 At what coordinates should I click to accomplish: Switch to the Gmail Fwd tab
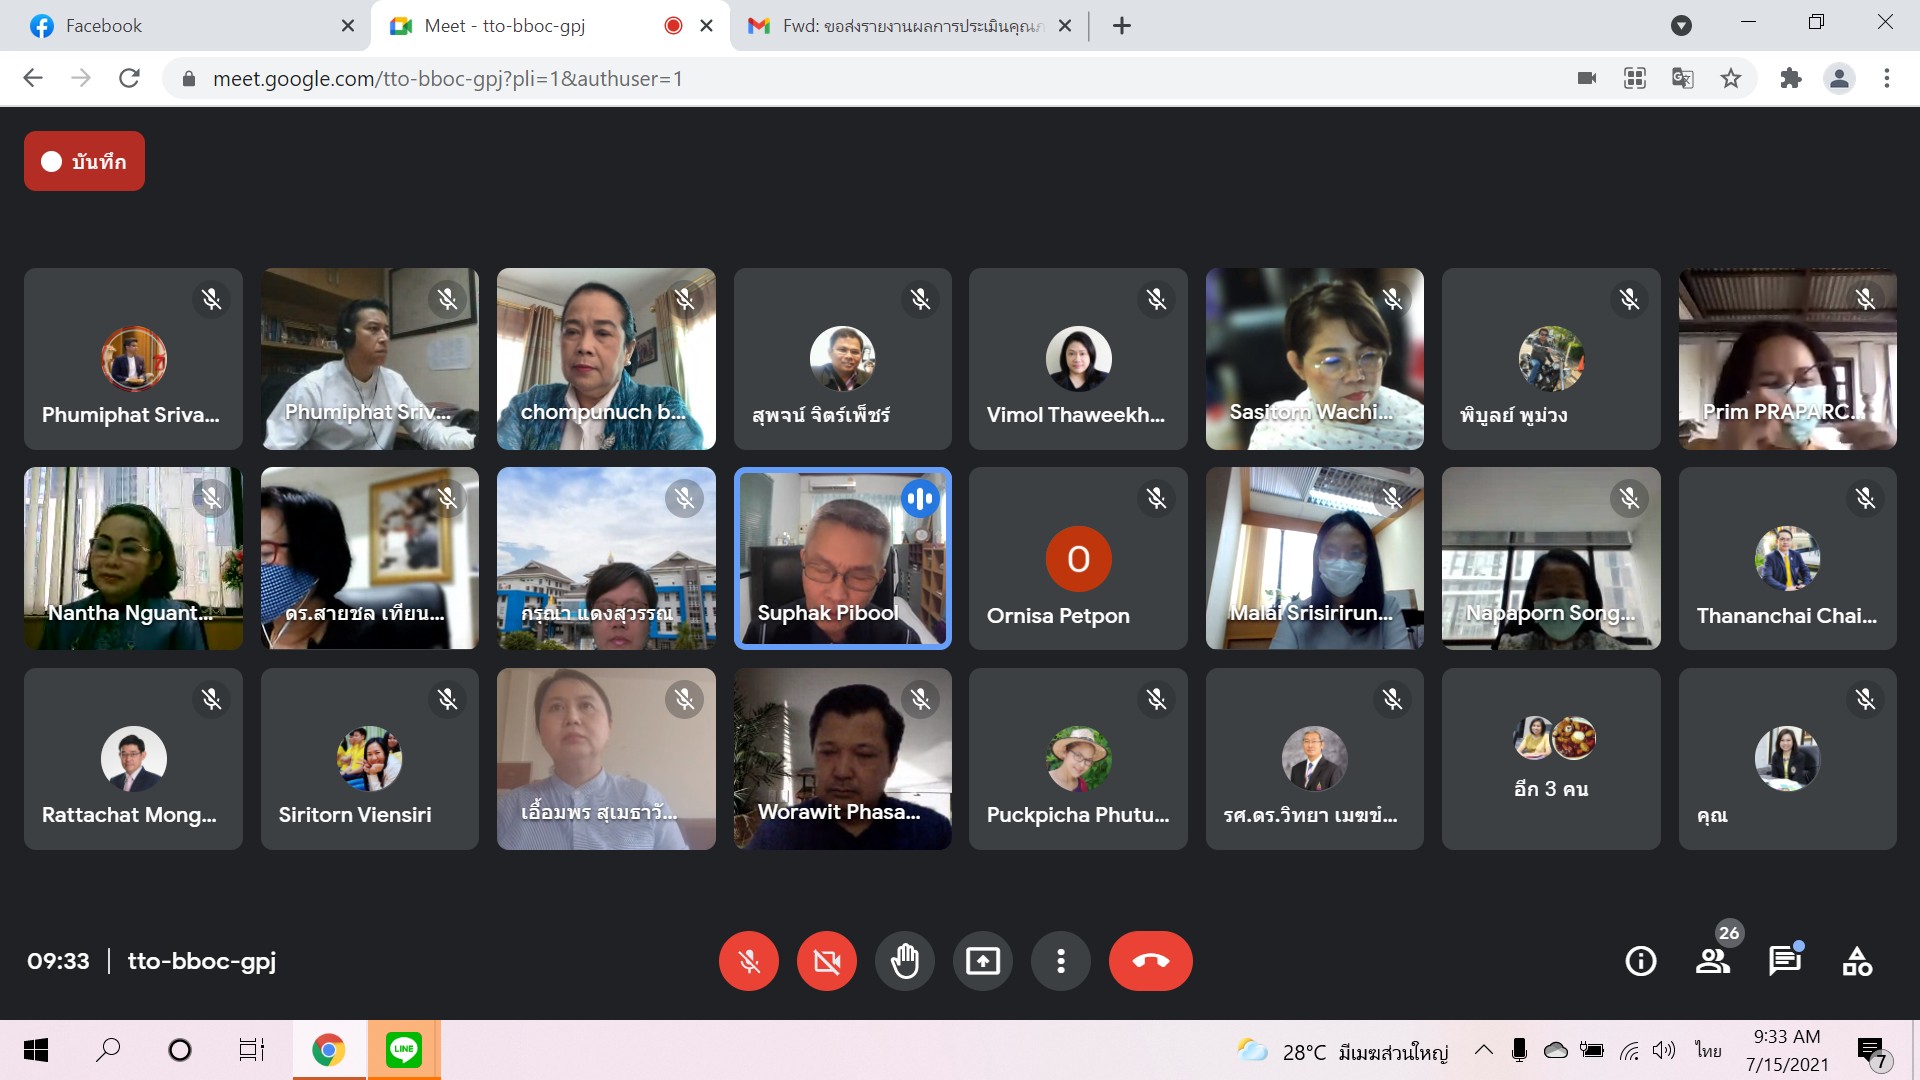tap(900, 26)
